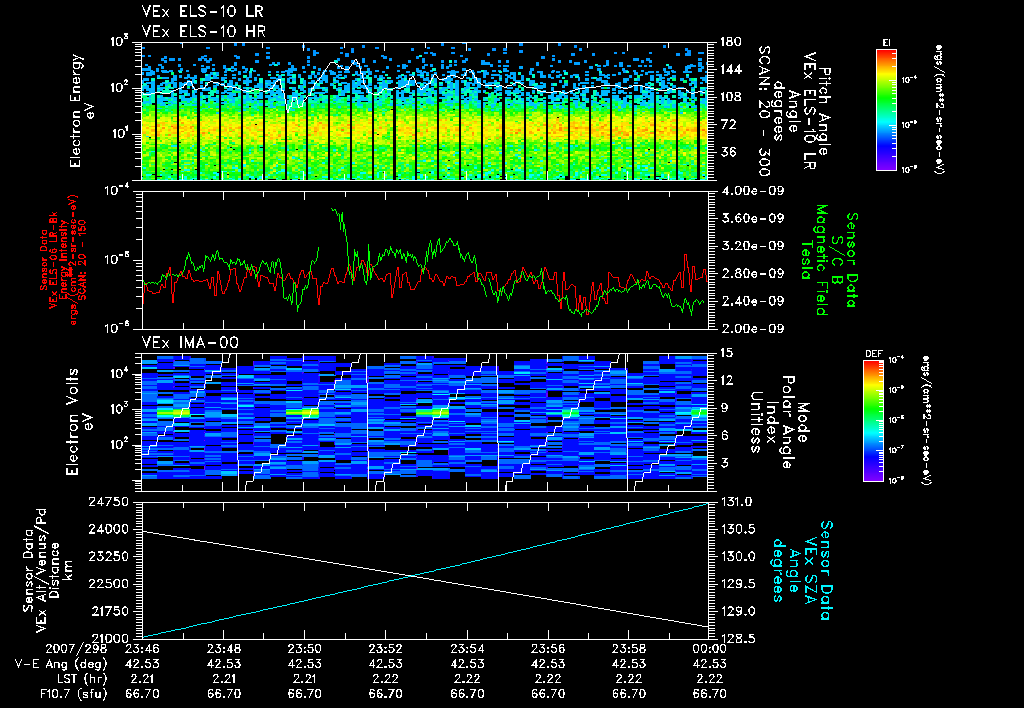
Task: Click the DEF color bar legend
Action: point(873,421)
